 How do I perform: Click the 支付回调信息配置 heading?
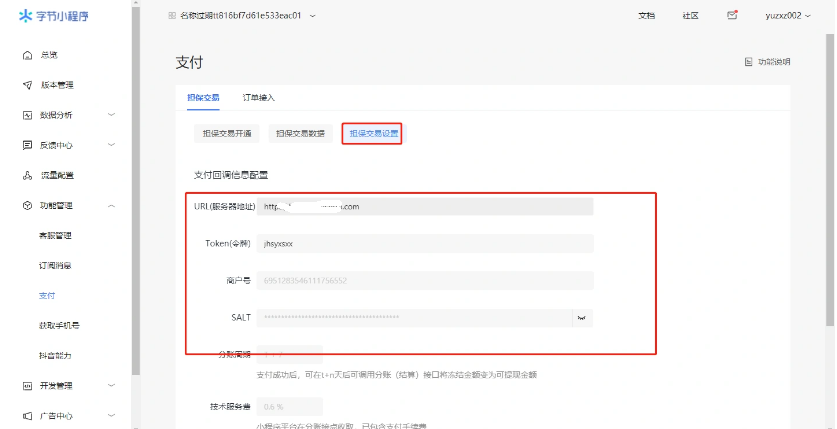[231, 174]
